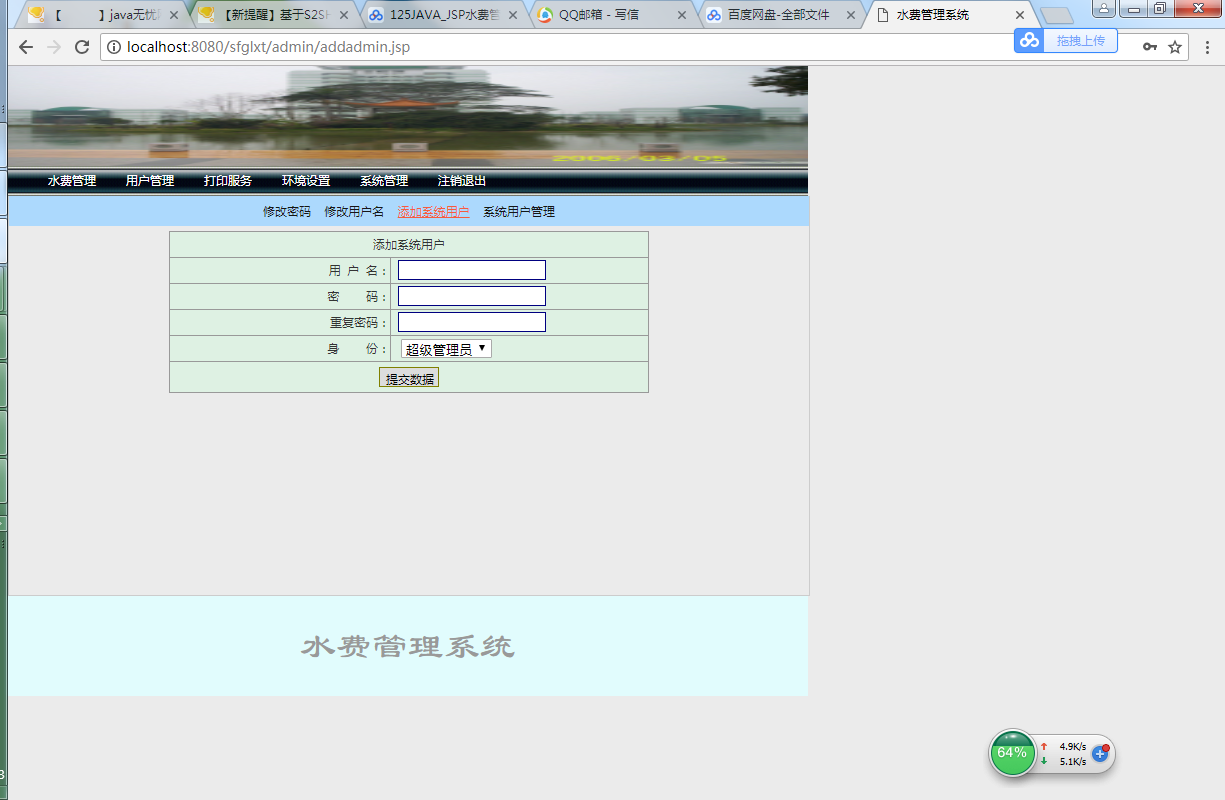Close the 新提醒 S2SH tab
The width and height of the screenshot is (1225, 800).
pyautogui.click(x=342, y=15)
